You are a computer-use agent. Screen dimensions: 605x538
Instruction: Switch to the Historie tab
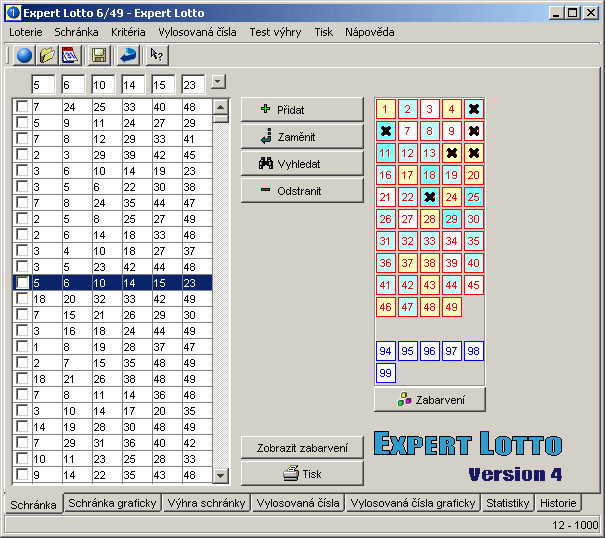pos(558,503)
